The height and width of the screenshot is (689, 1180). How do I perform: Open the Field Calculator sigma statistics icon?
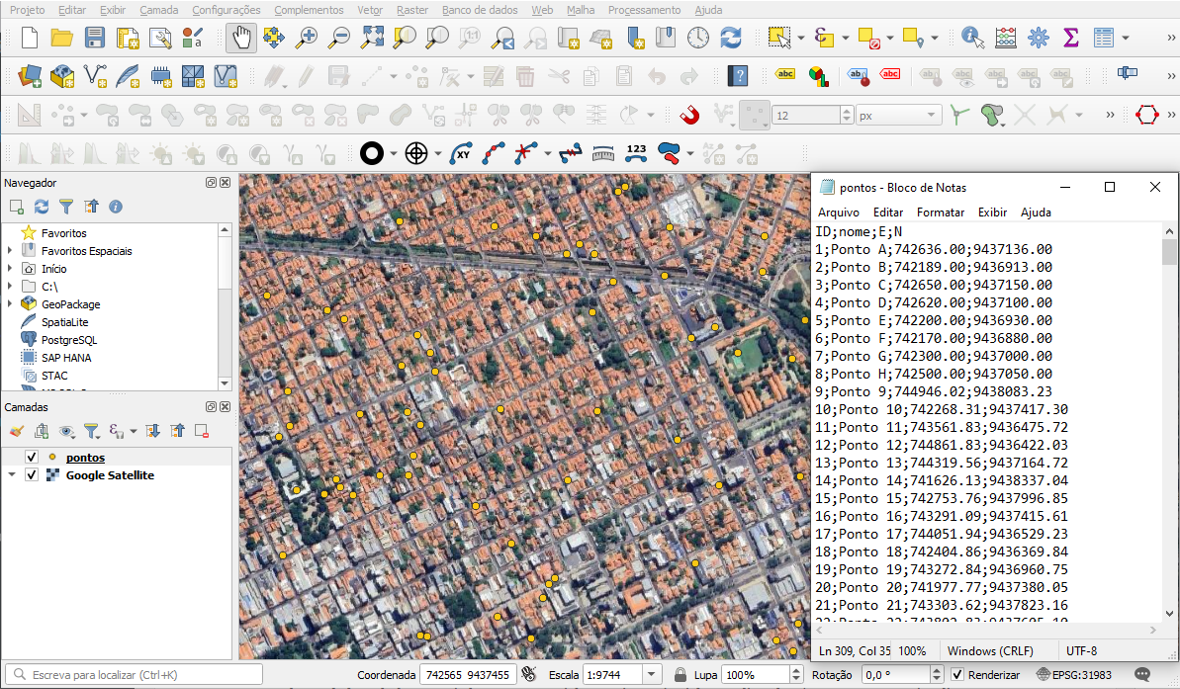coord(1071,38)
